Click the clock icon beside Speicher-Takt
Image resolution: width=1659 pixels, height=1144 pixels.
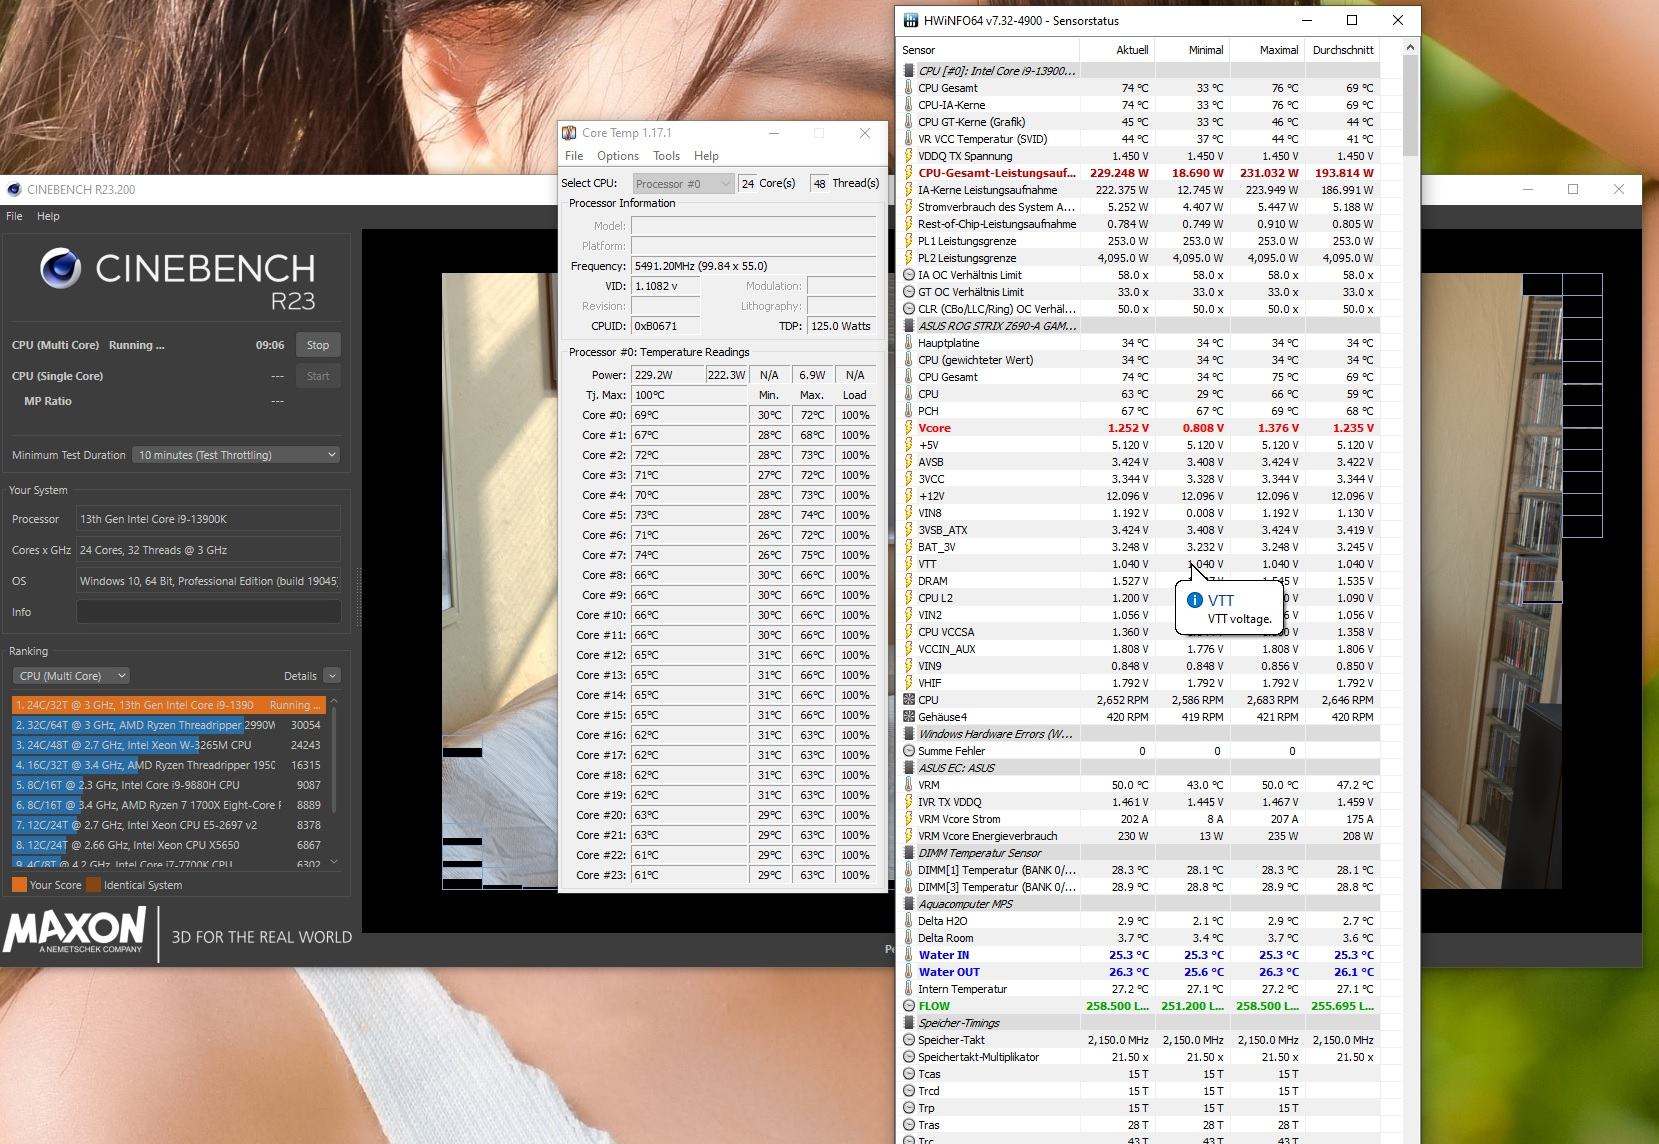coord(909,1040)
